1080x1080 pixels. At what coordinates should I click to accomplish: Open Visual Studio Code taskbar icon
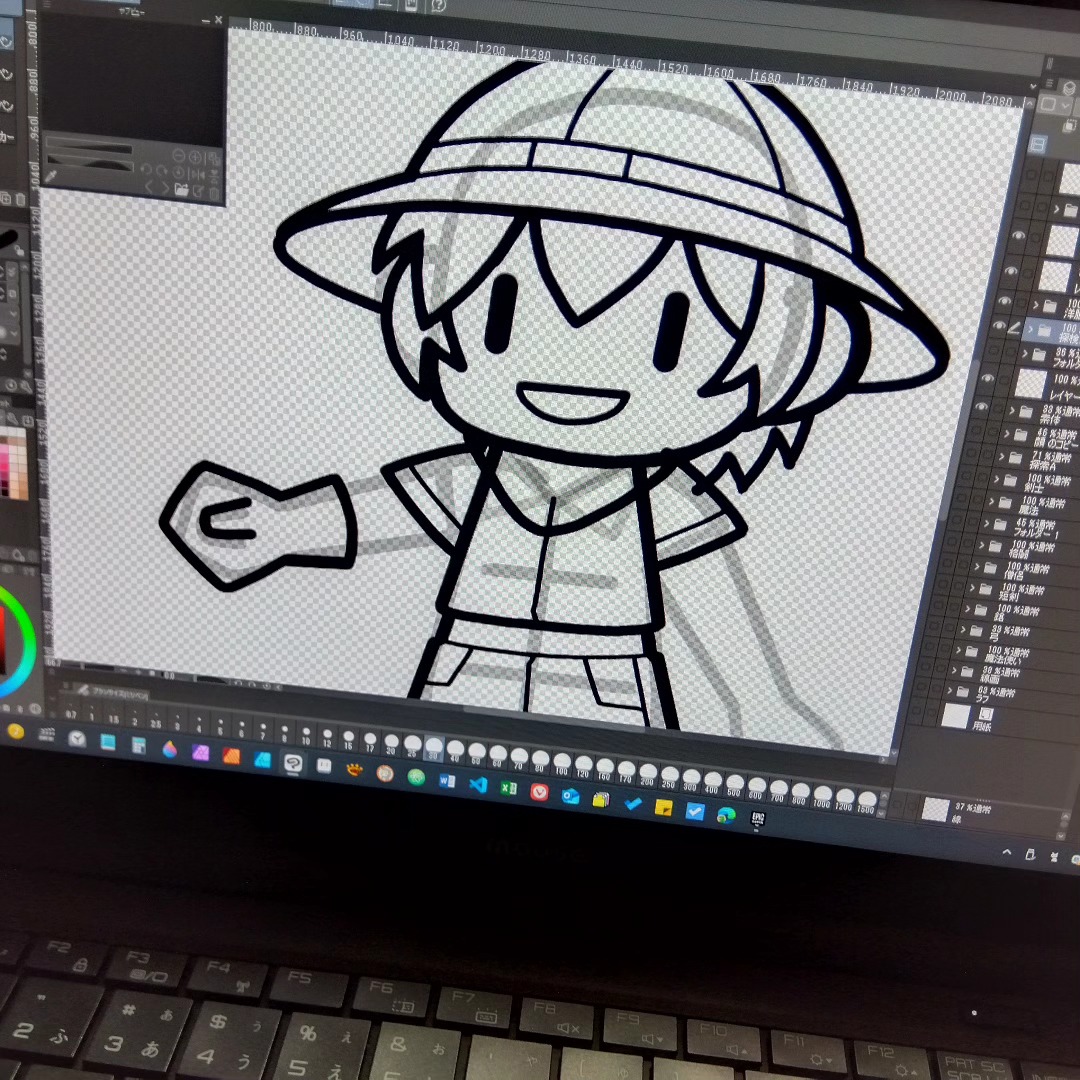pos(478,784)
